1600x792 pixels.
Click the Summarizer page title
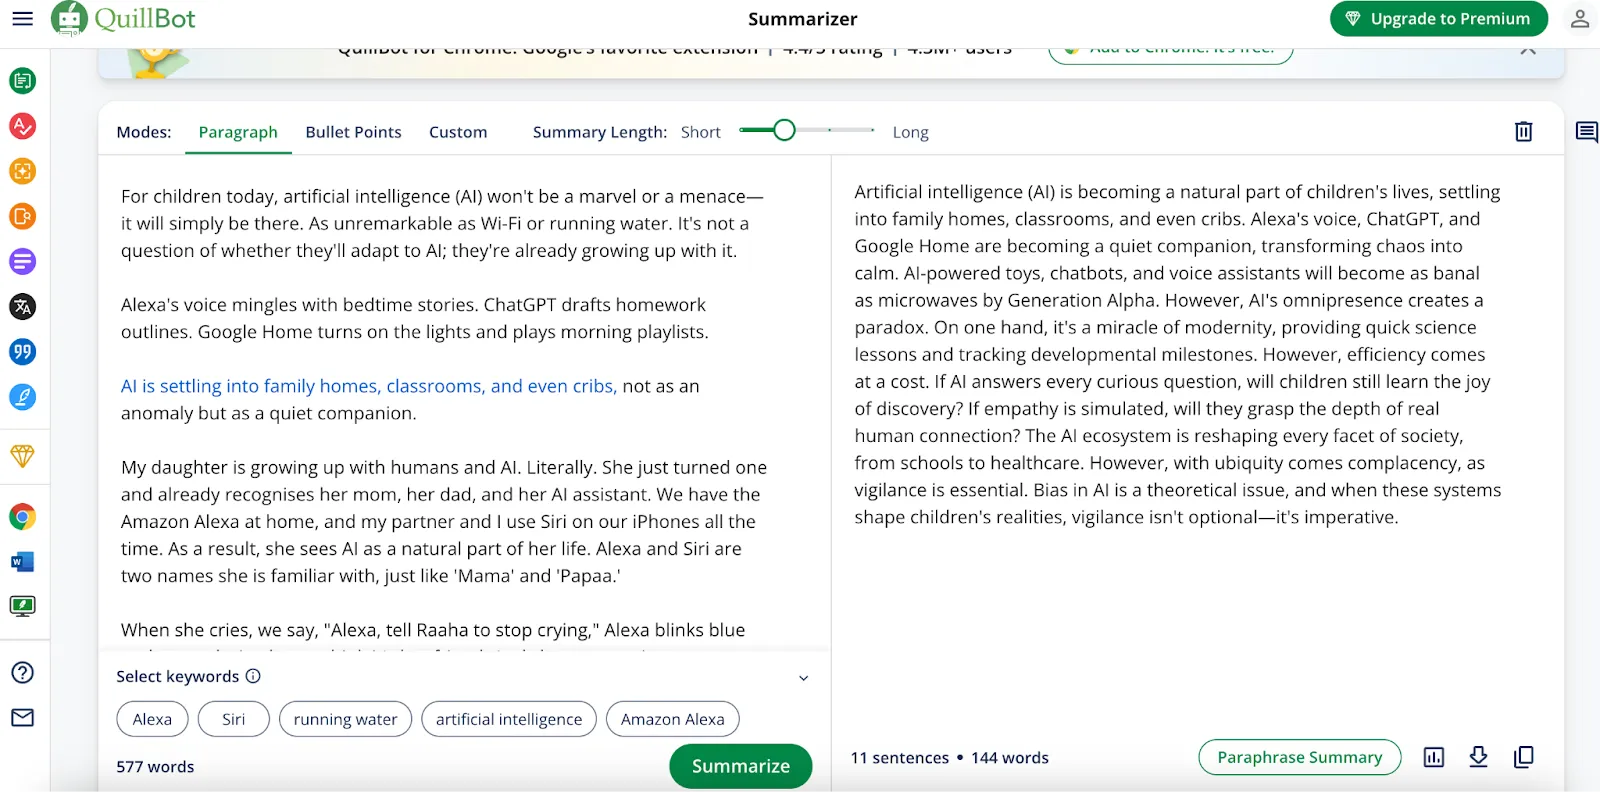tap(802, 19)
